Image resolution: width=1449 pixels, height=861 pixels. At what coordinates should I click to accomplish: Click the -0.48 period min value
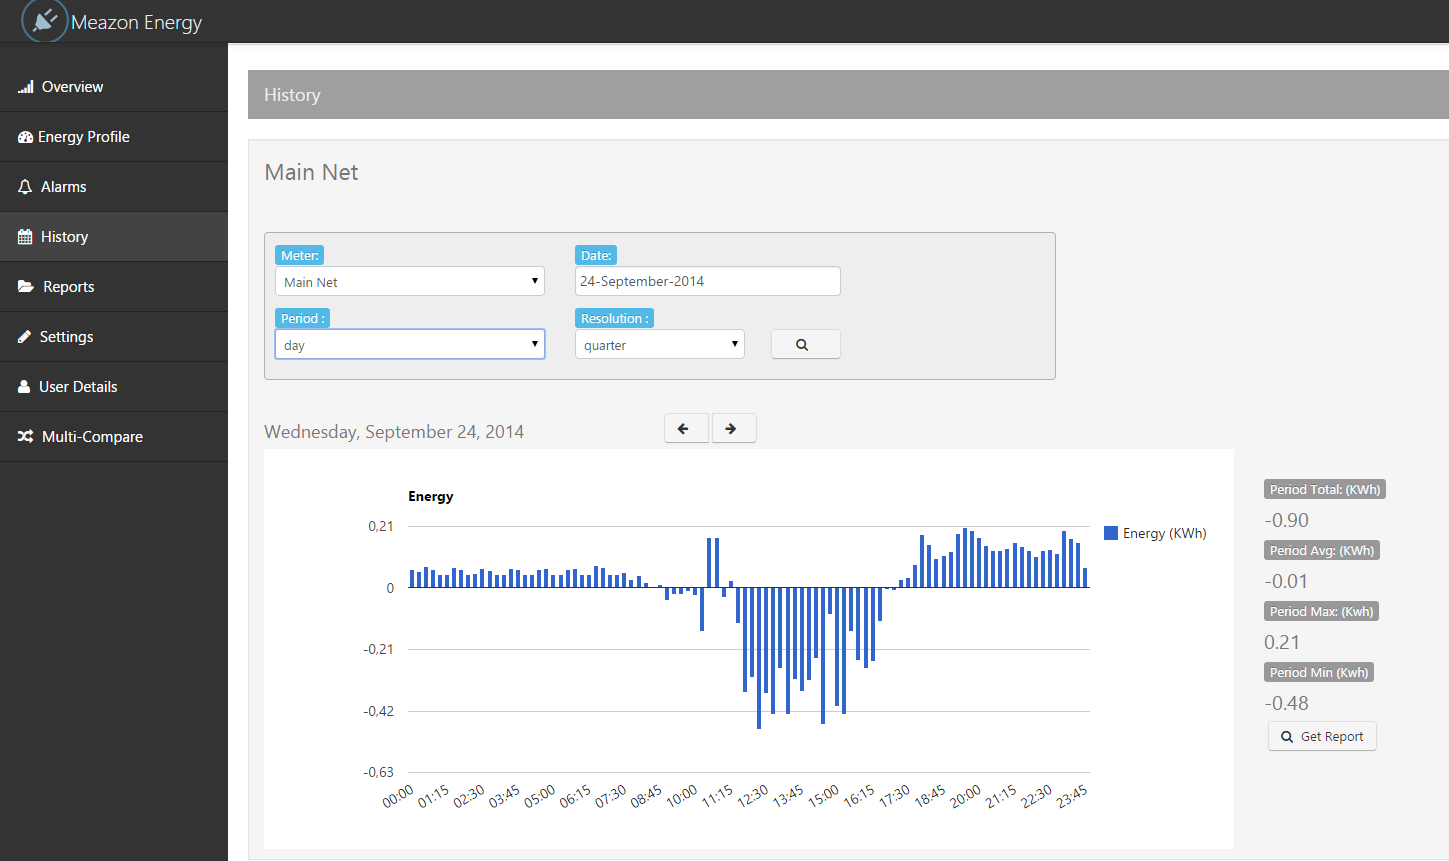(1287, 703)
